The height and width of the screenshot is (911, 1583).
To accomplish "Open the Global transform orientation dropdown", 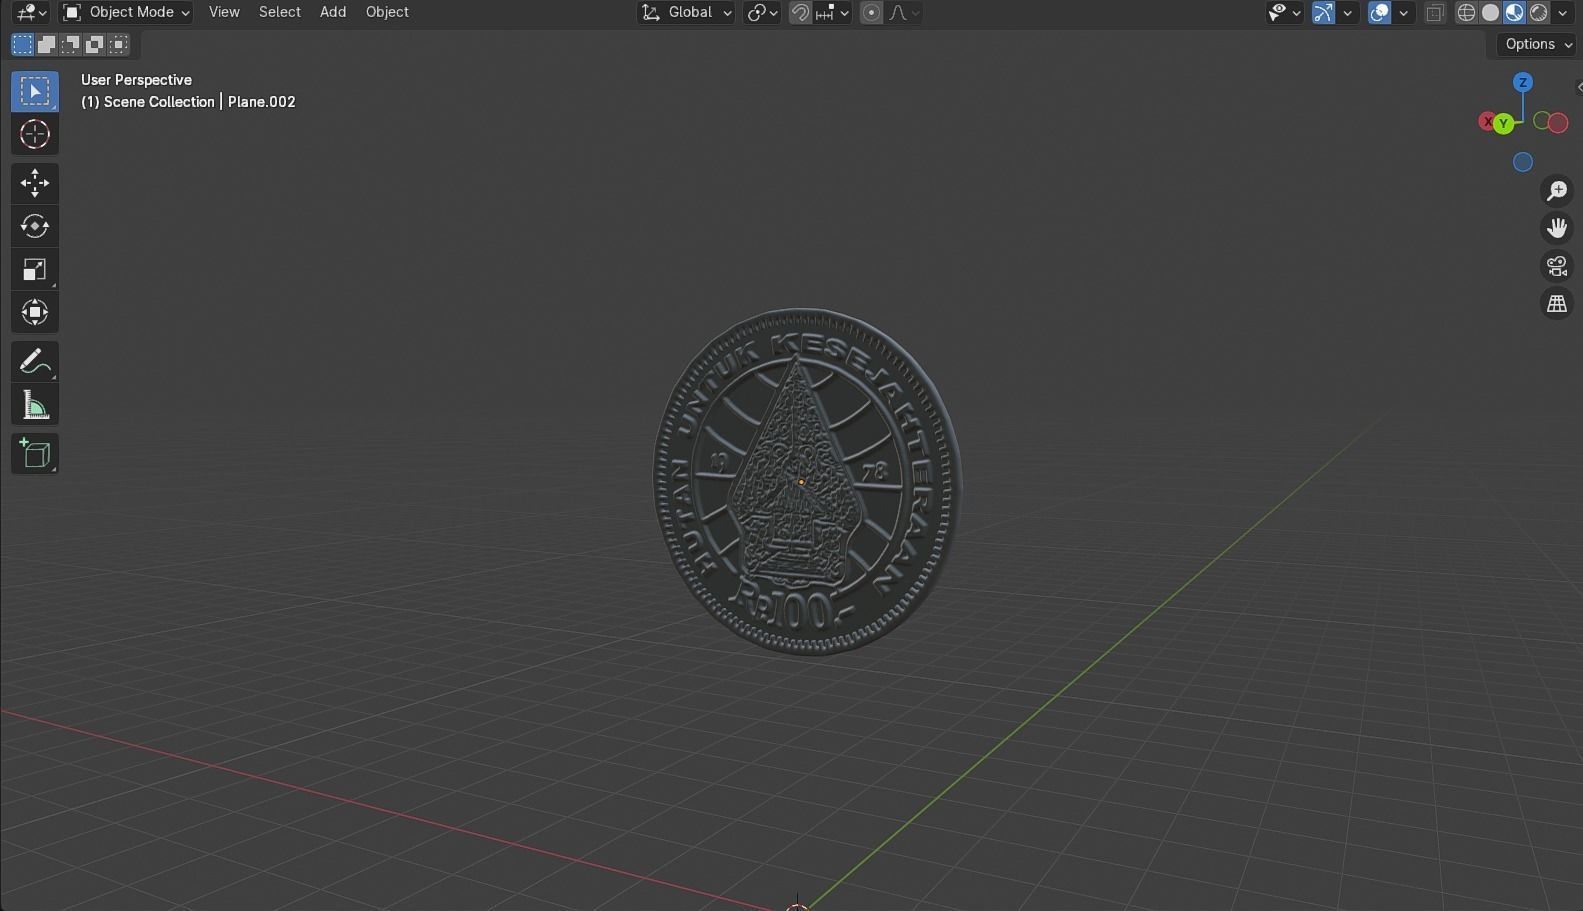I will [x=686, y=12].
